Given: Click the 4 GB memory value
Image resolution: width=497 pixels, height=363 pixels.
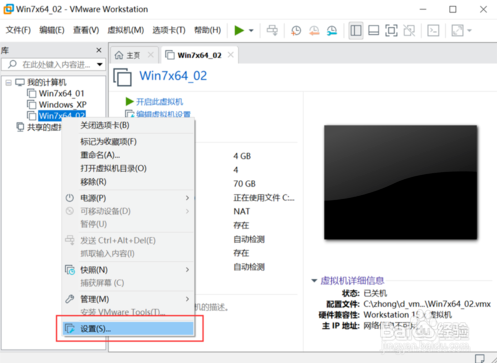Looking at the screenshot, I should pos(242,156).
